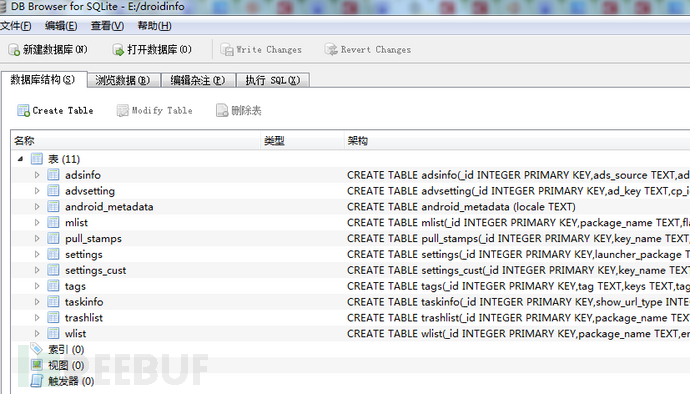Viewport: 690px width, 394px height.
Task: Expand the settings_cust table node
Action: point(37,270)
